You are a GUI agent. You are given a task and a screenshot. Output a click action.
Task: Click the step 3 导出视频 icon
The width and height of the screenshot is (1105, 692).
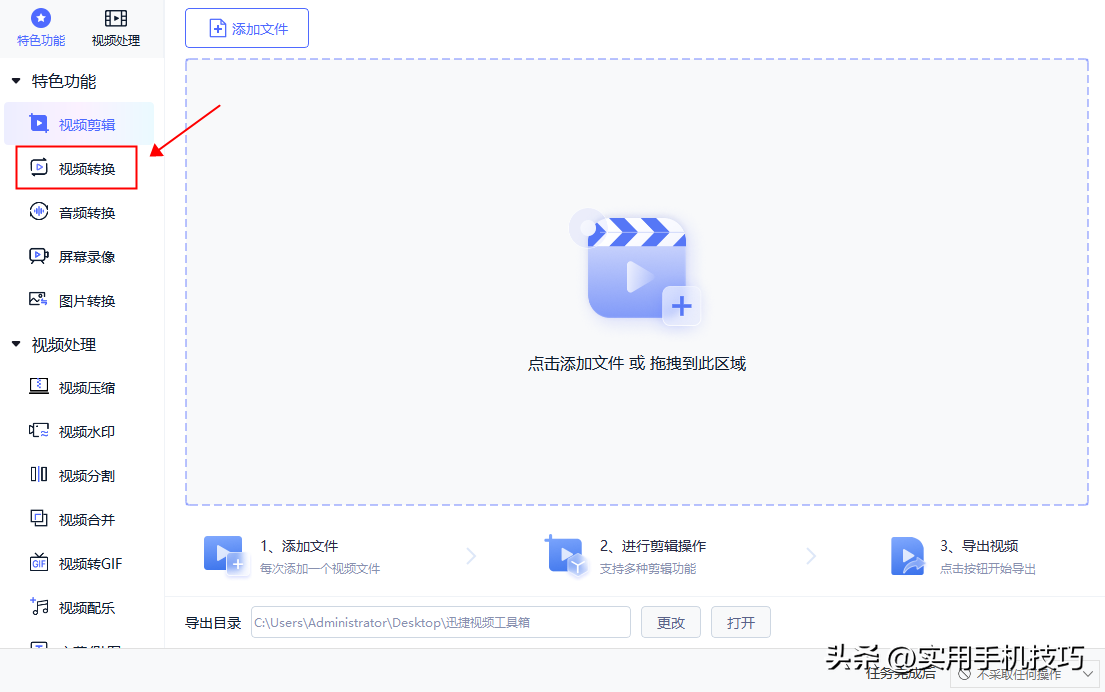click(x=908, y=556)
